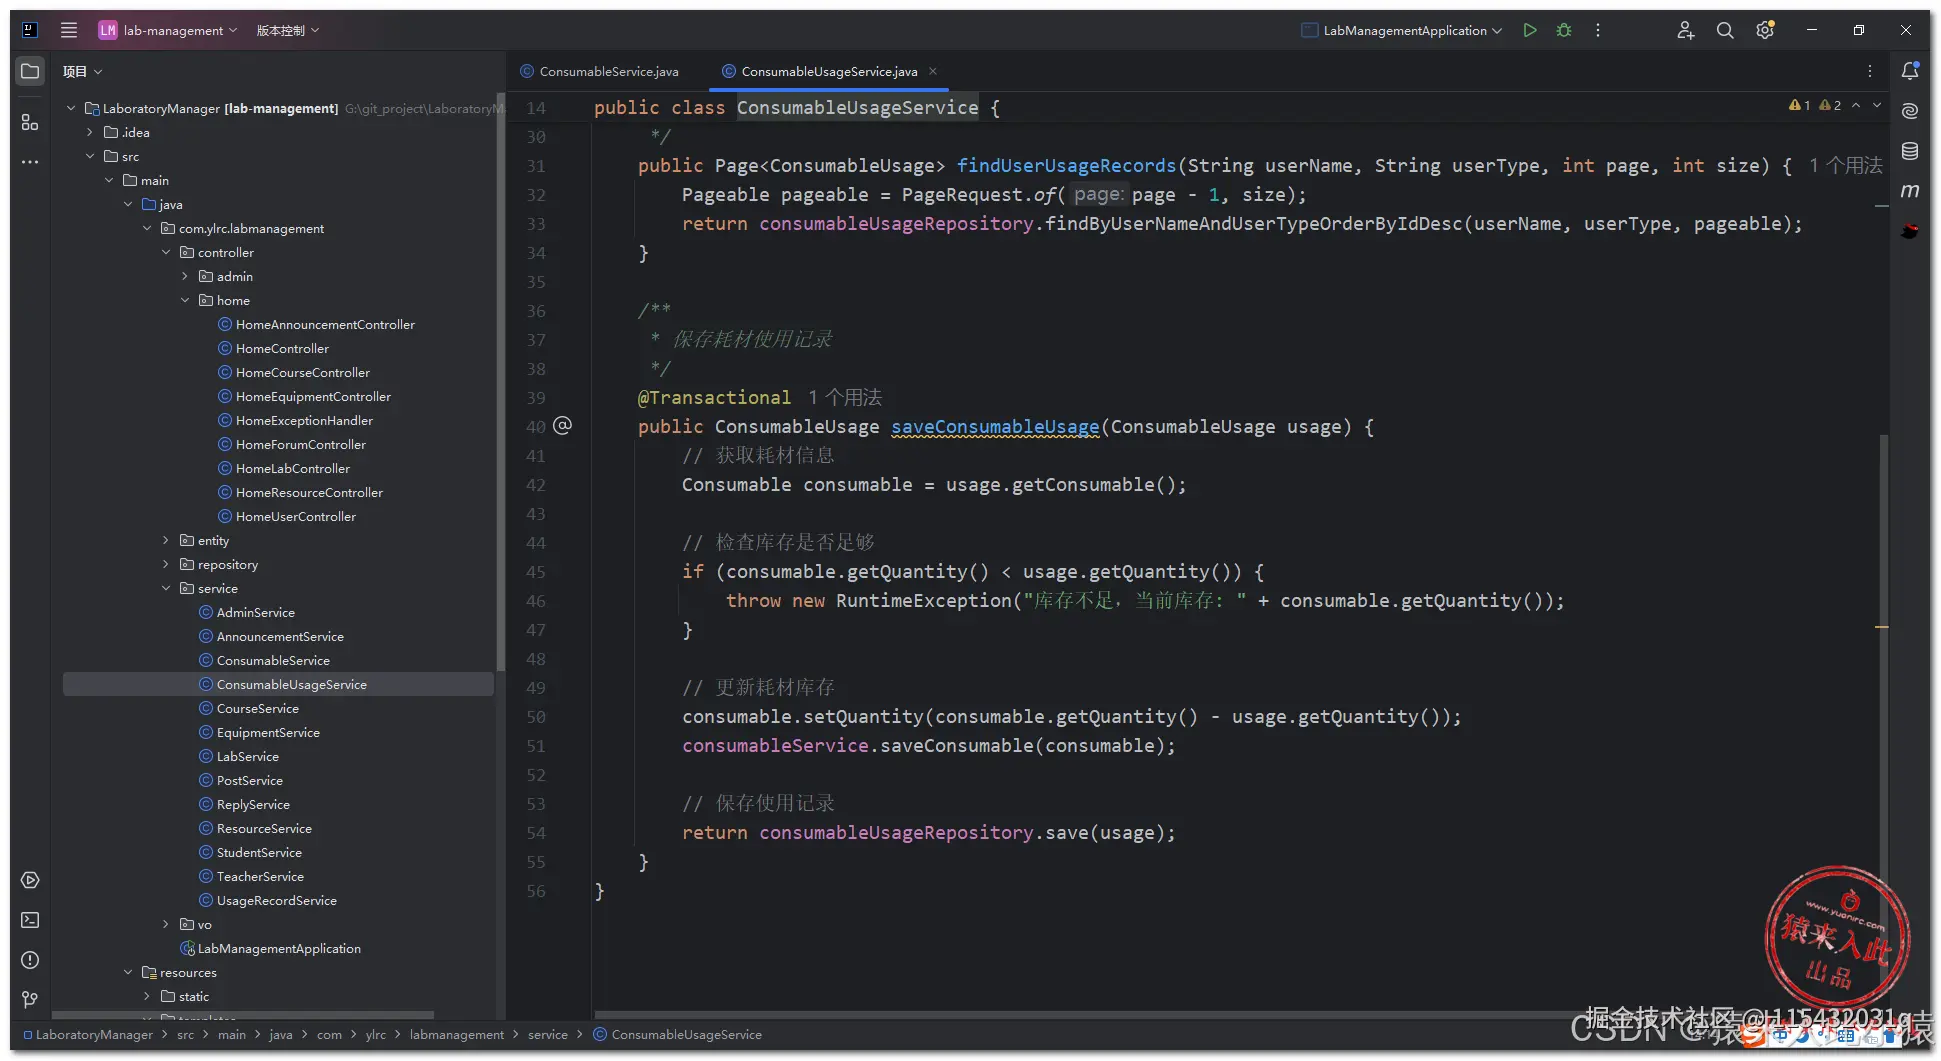
Task: Open the main hamburger menu
Action: (69, 30)
